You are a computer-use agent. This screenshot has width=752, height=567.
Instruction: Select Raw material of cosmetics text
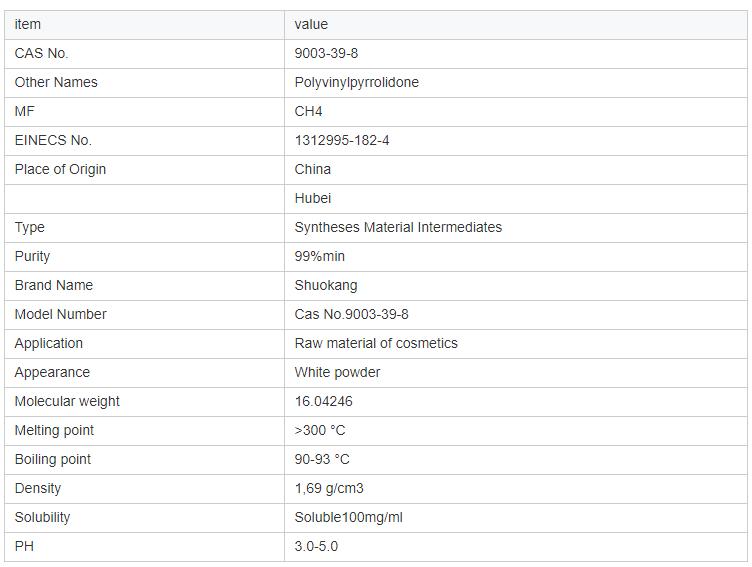pyautogui.click(x=376, y=343)
